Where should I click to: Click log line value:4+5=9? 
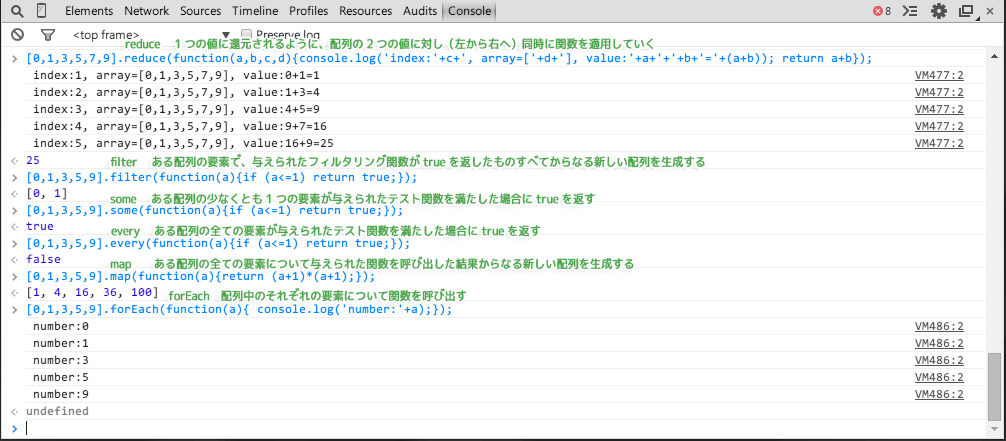point(176,109)
